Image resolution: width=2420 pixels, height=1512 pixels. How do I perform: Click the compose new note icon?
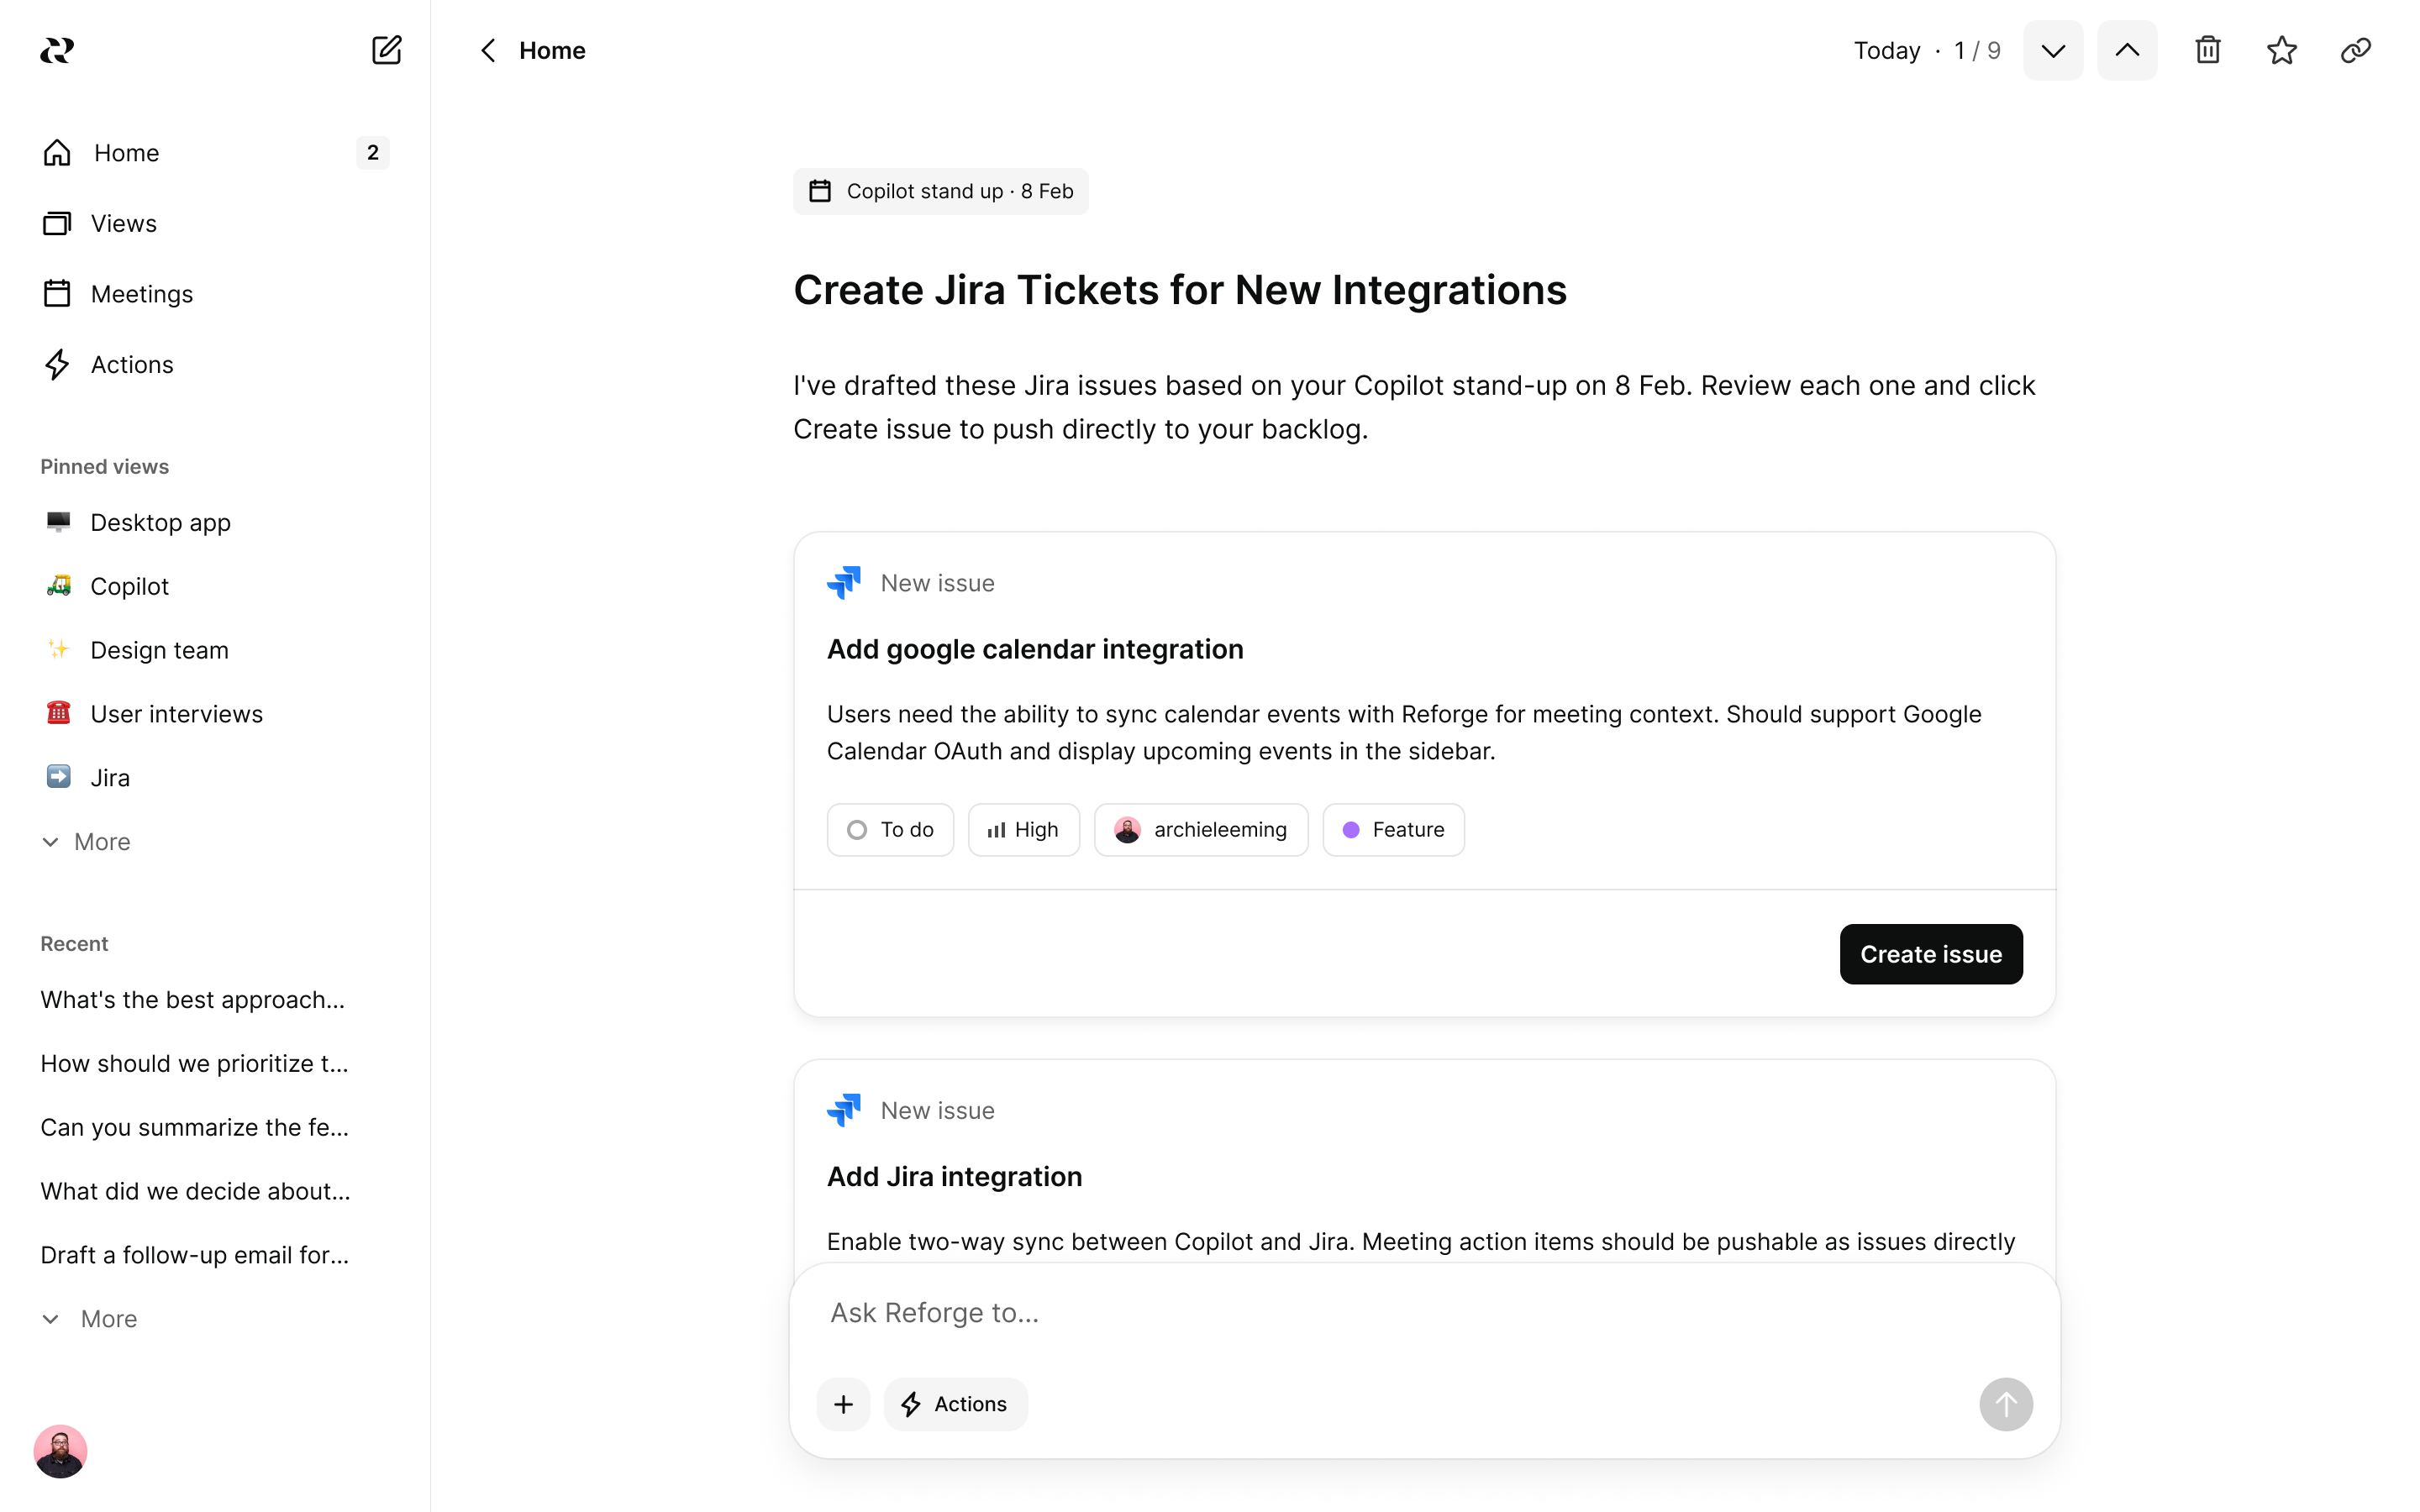pos(386,50)
